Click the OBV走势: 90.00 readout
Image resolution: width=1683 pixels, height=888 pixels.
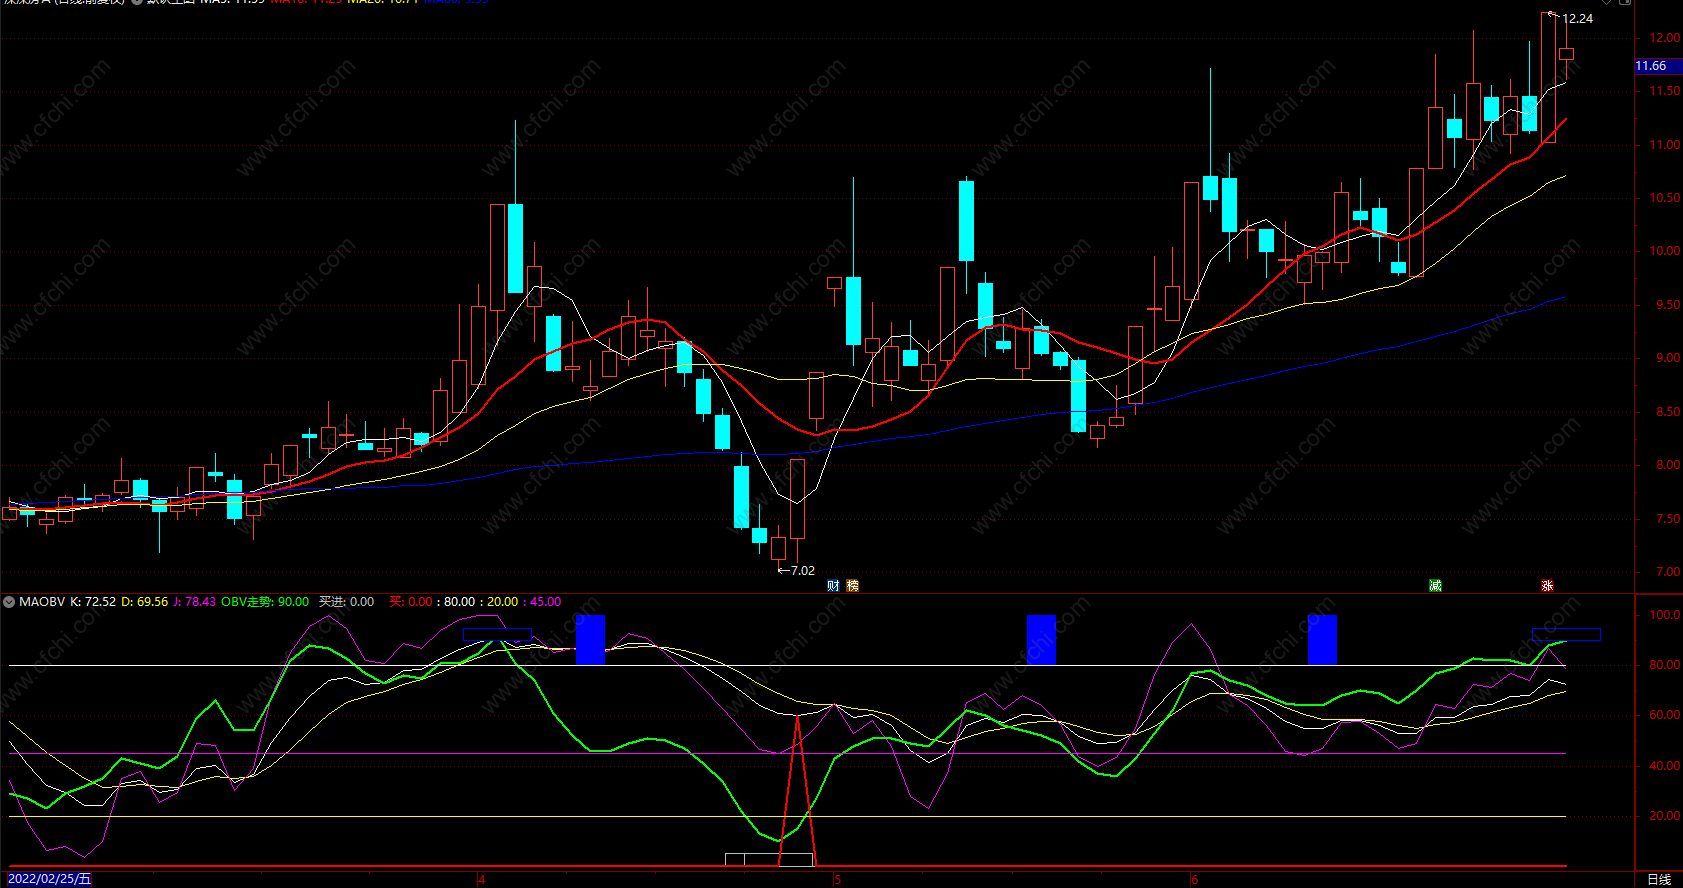[265, 602]
